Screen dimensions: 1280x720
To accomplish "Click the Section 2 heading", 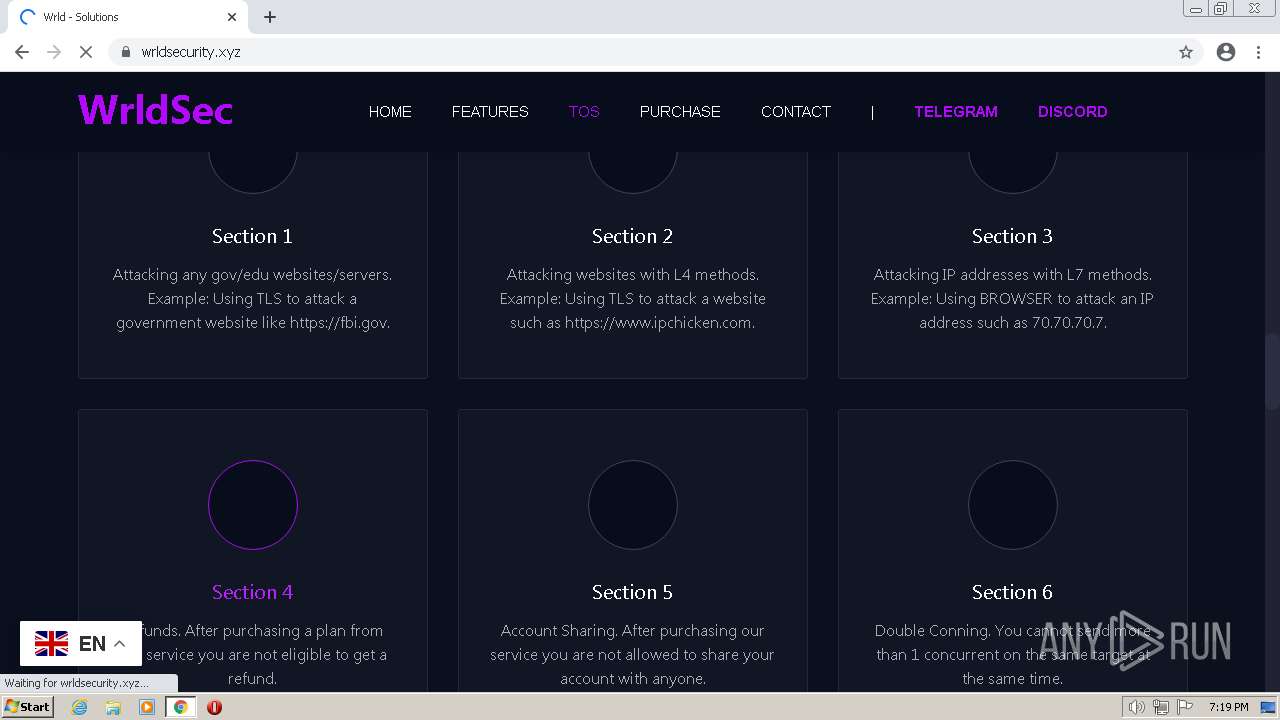I will click(x=632, y=236).
